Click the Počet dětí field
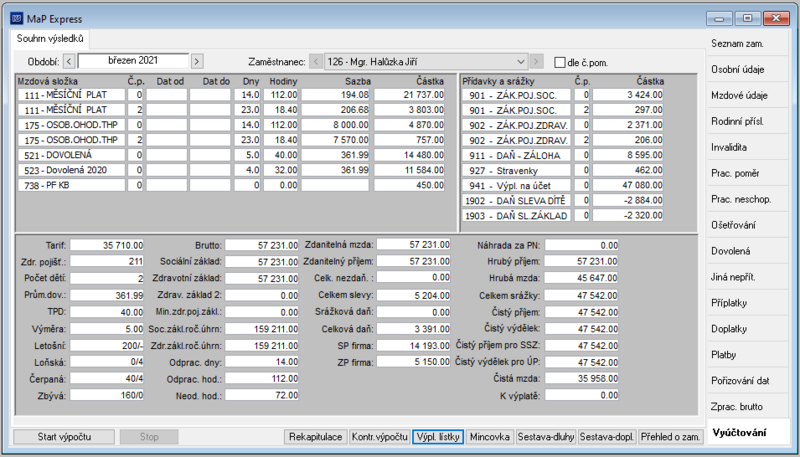Image resolution: width=800 pixels, height=457 pixels. click(107, 278)
